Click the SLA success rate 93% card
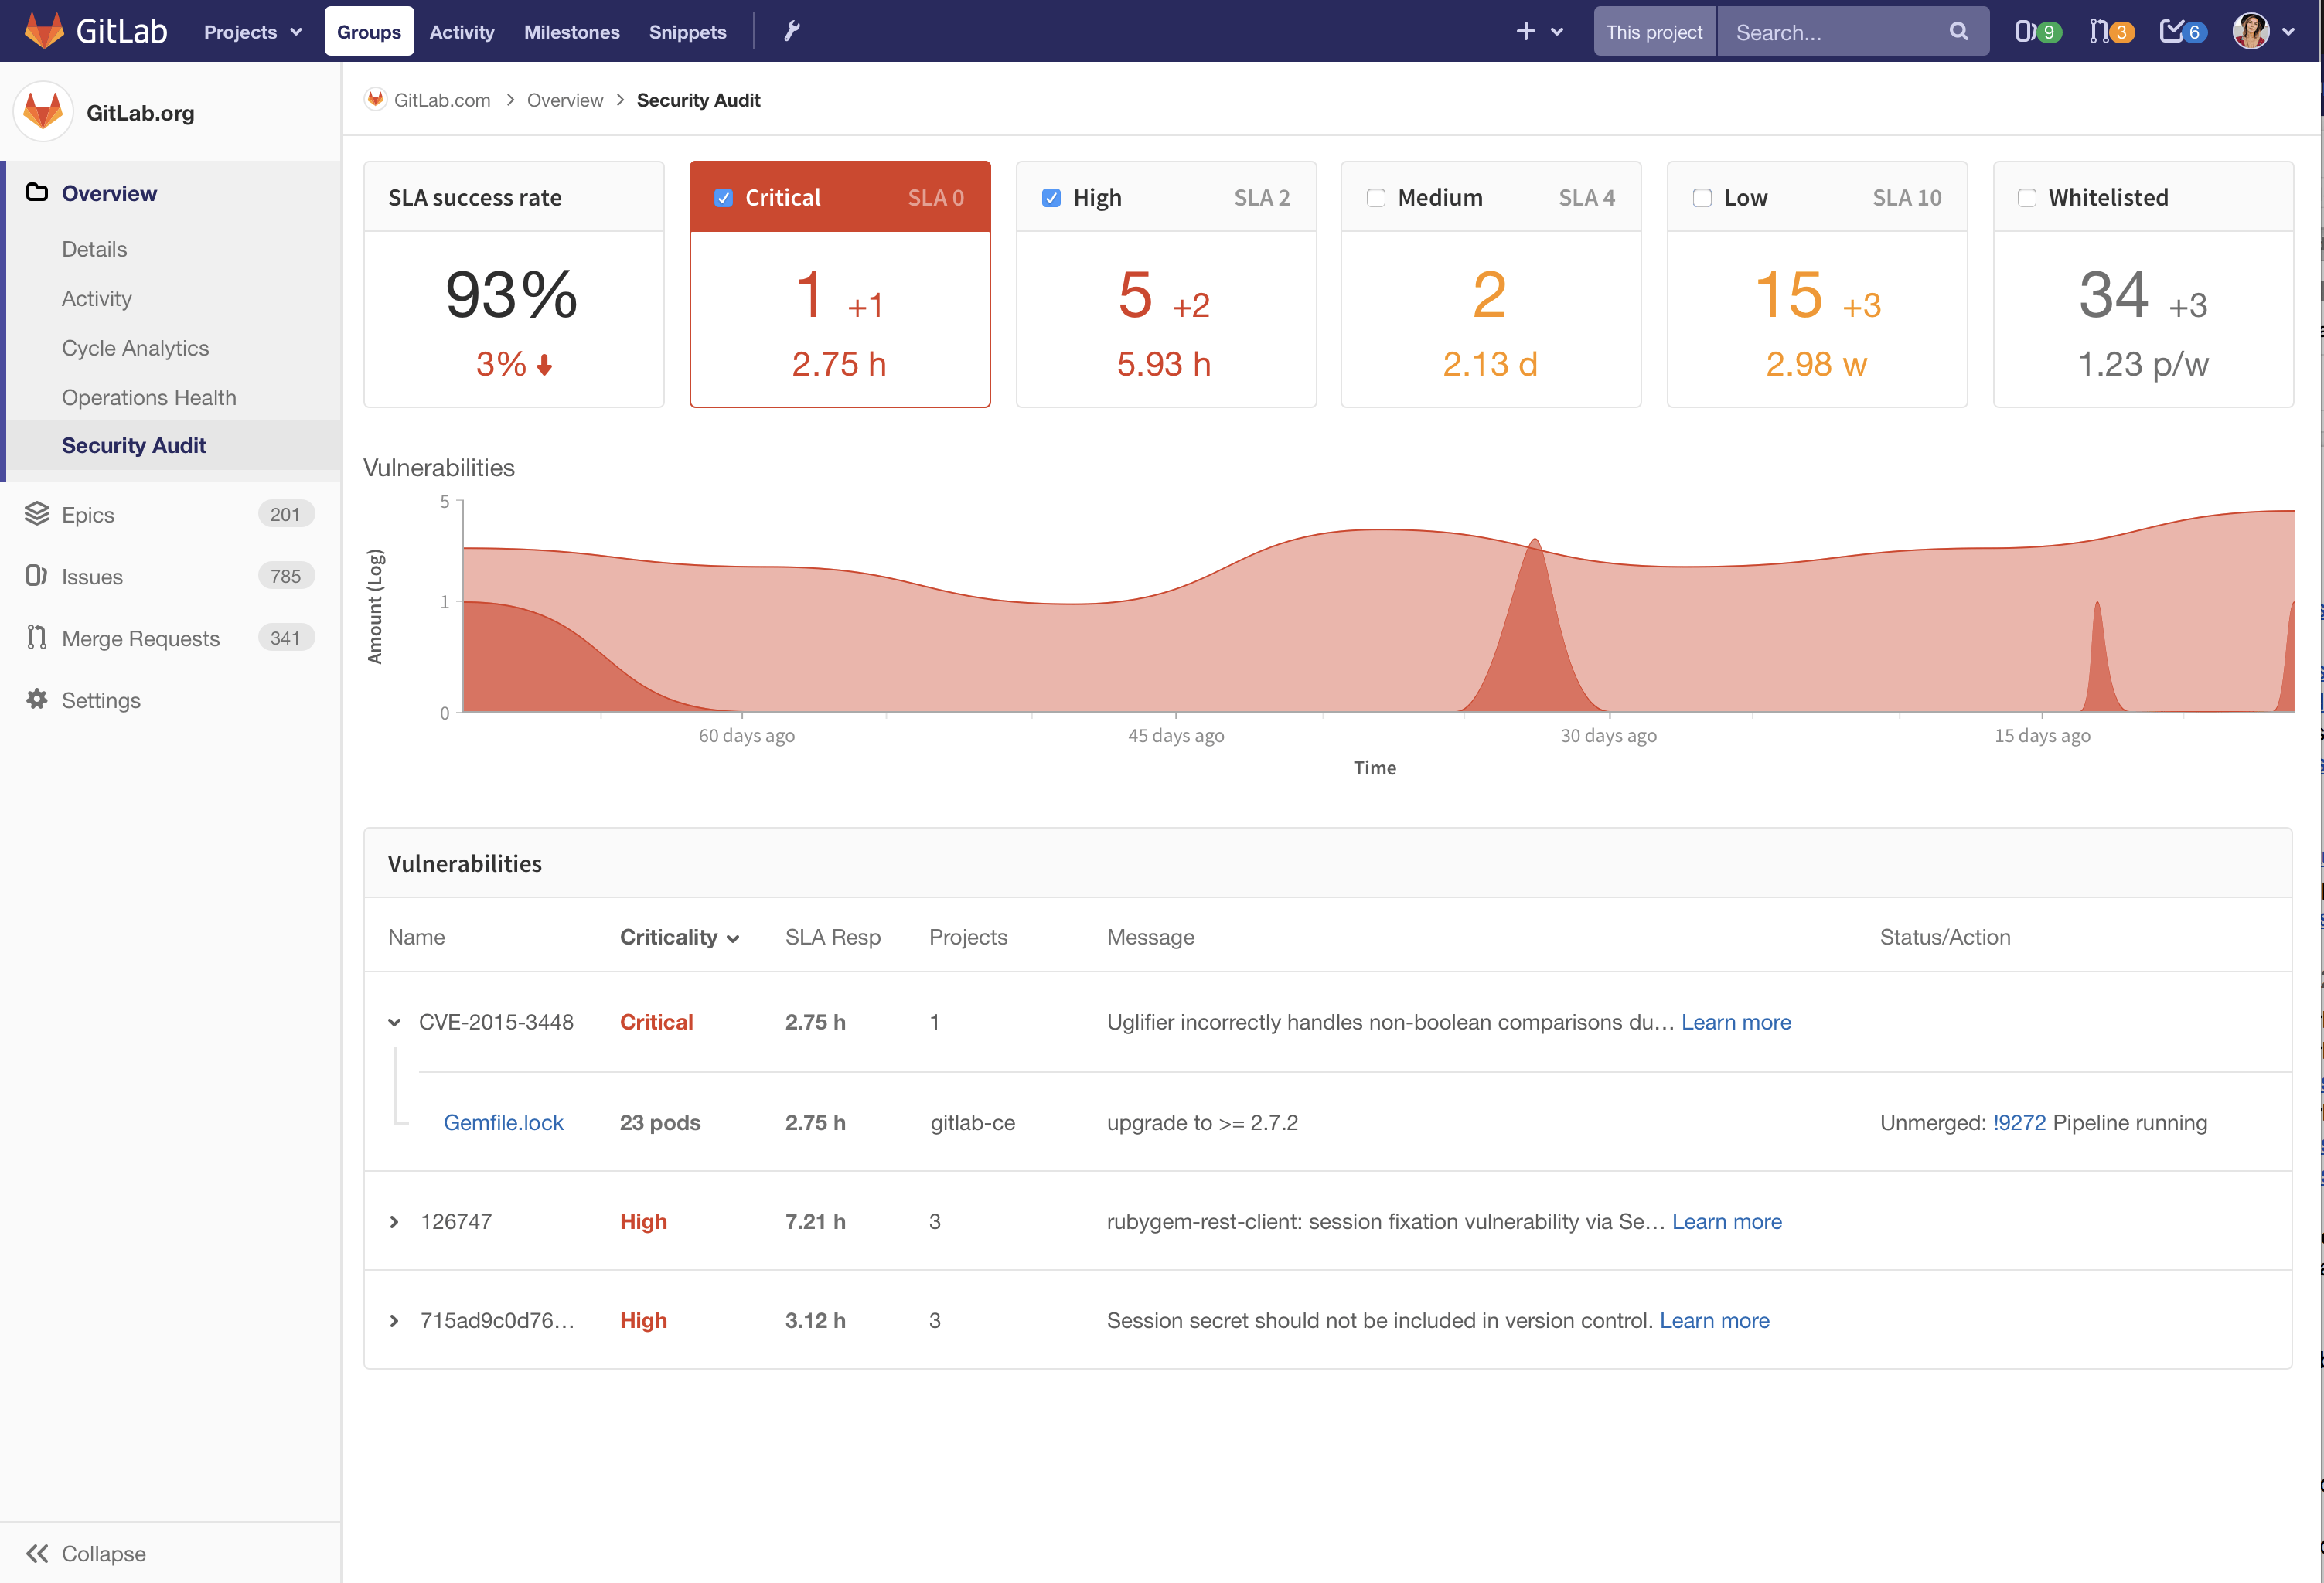Viewport: 2324px width, 1583px height. pos(514,284)
